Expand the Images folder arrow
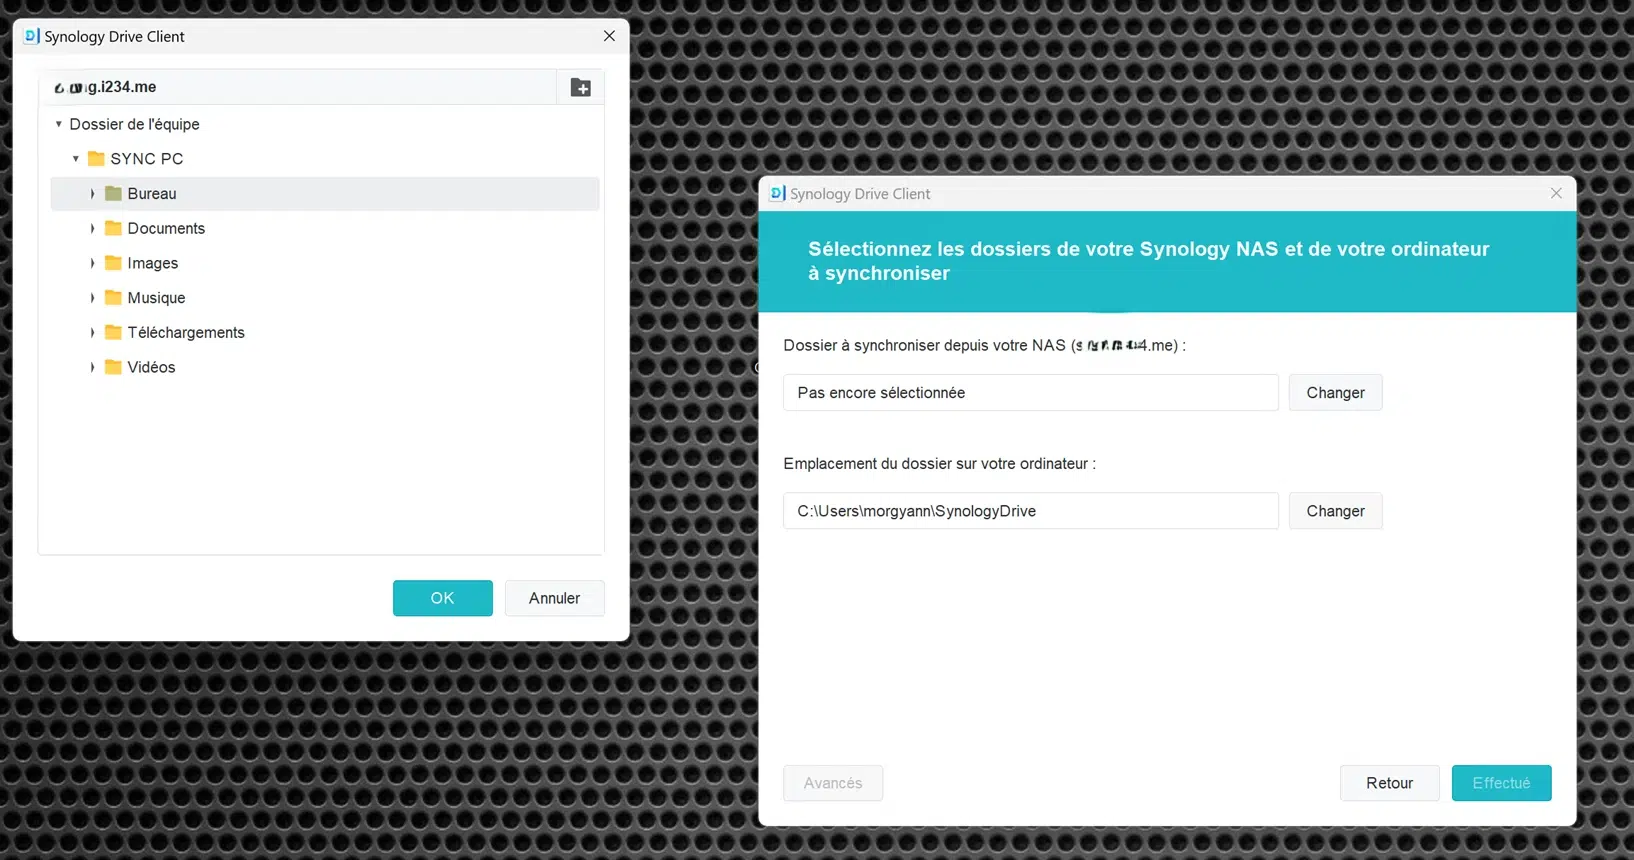Screen dimensions: 1634x860 coord(92,263)
